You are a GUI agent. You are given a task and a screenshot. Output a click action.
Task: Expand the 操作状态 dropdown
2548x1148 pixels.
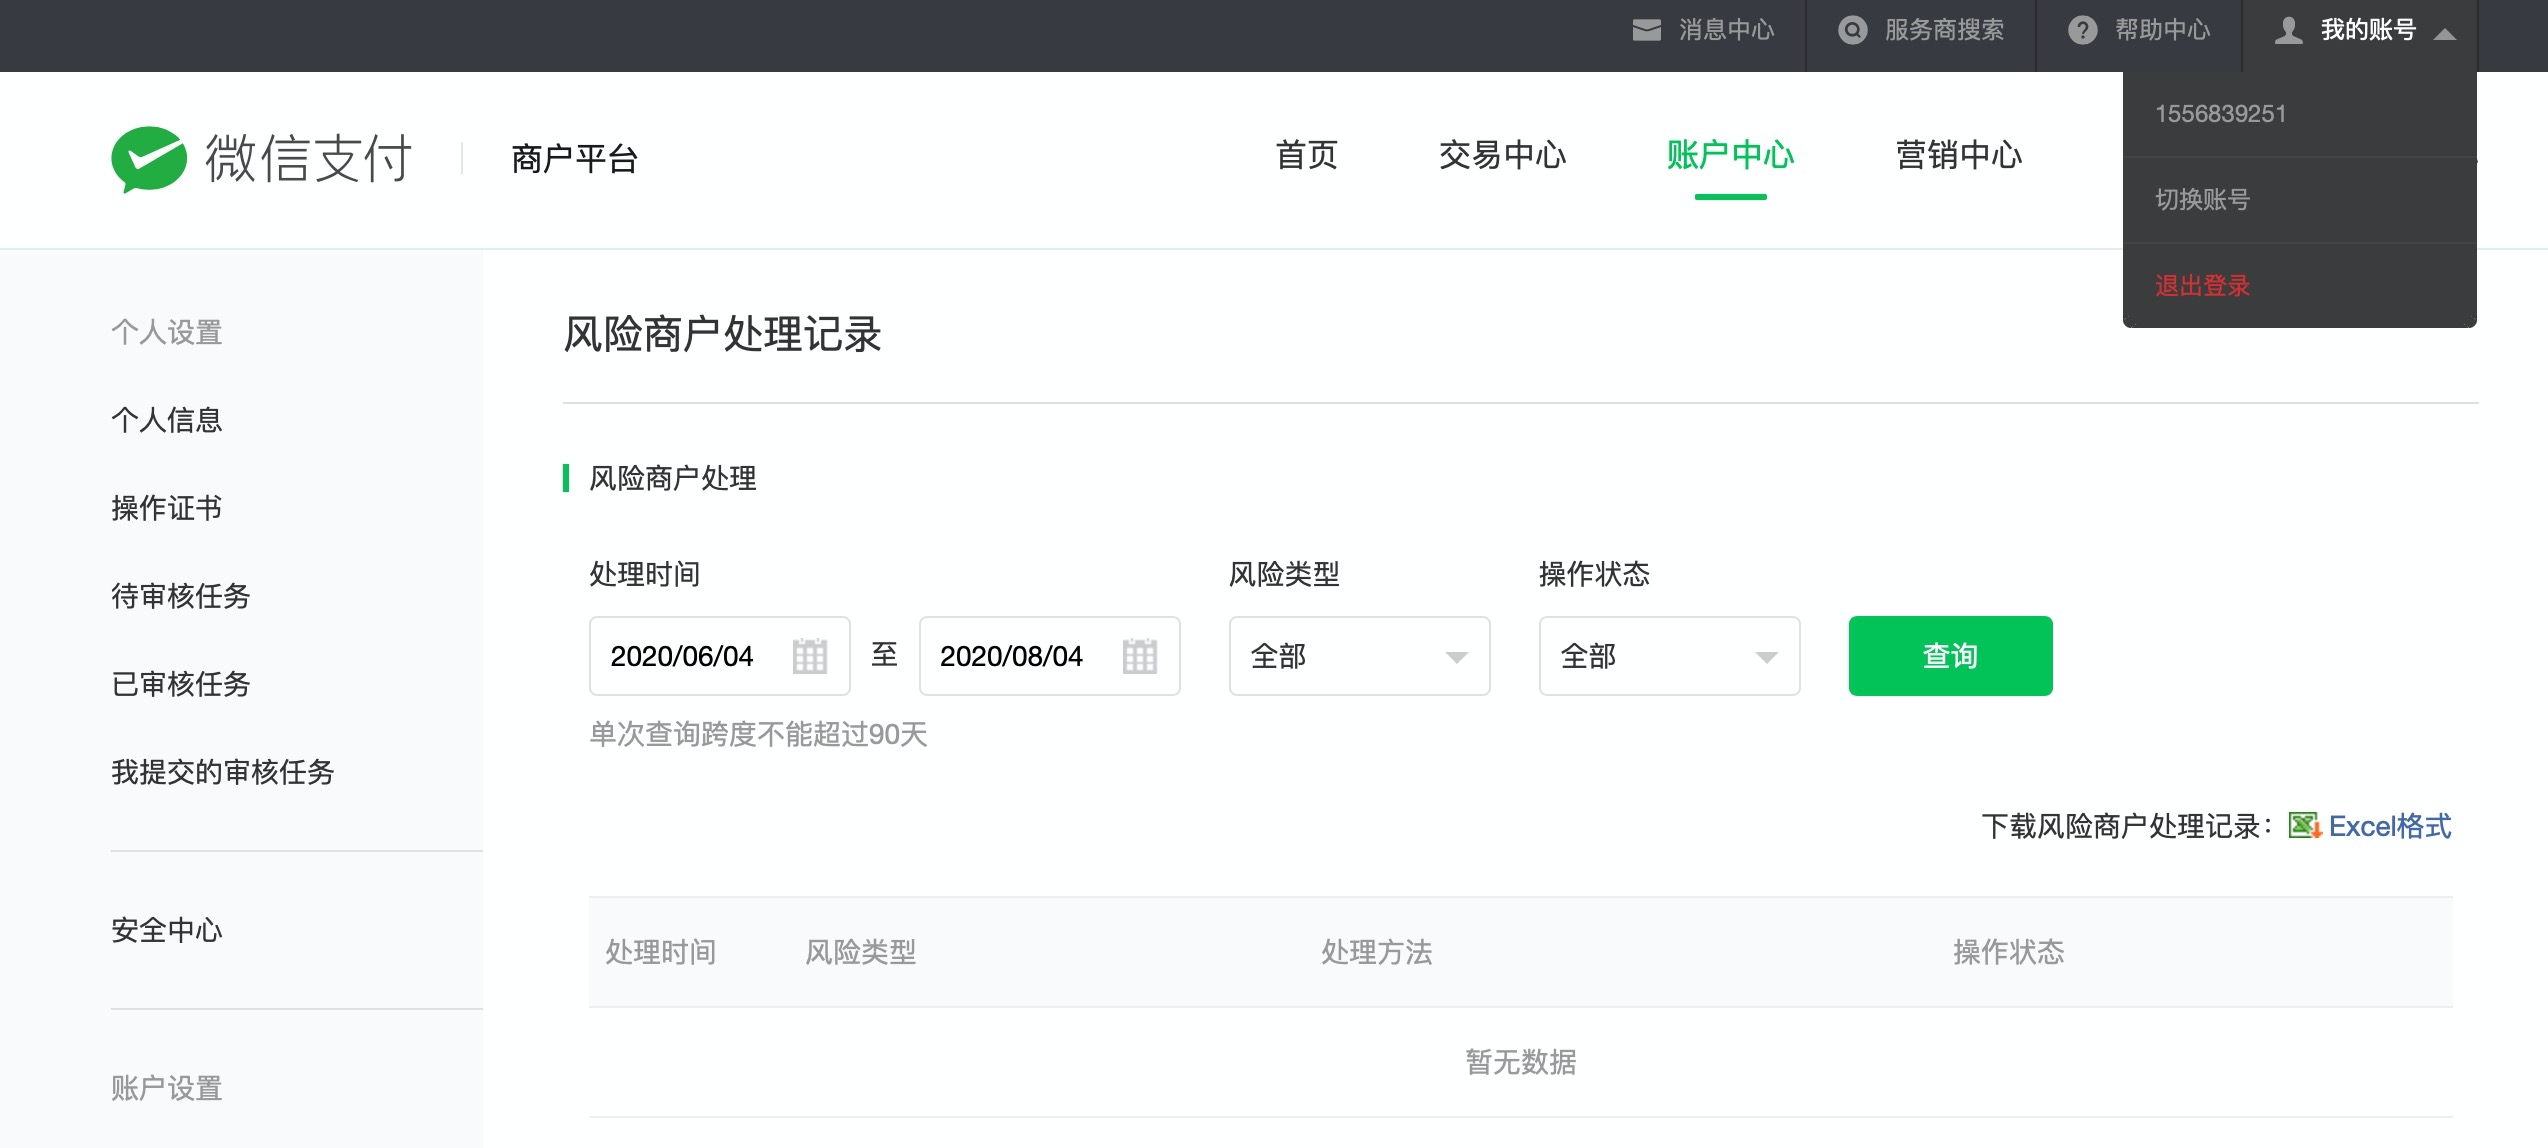point(1766,656)
